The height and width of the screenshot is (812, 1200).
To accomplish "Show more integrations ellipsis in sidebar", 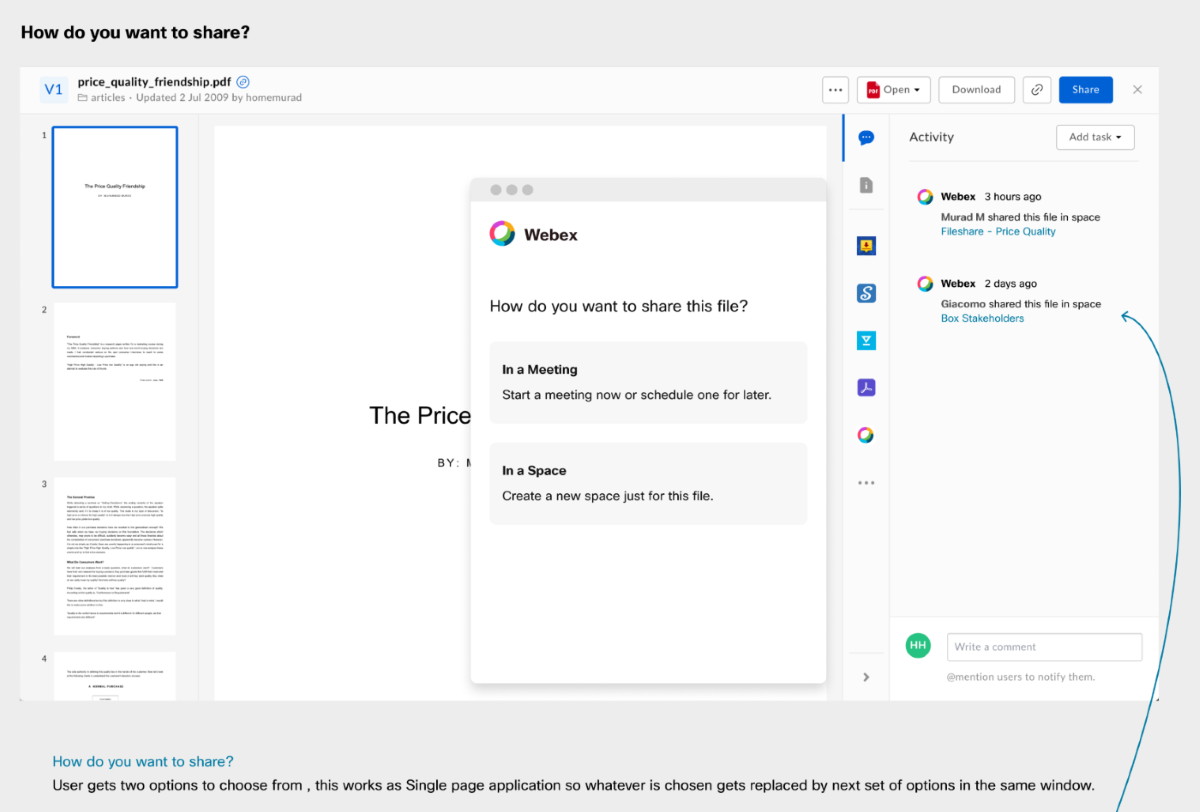I will (866, 483).
